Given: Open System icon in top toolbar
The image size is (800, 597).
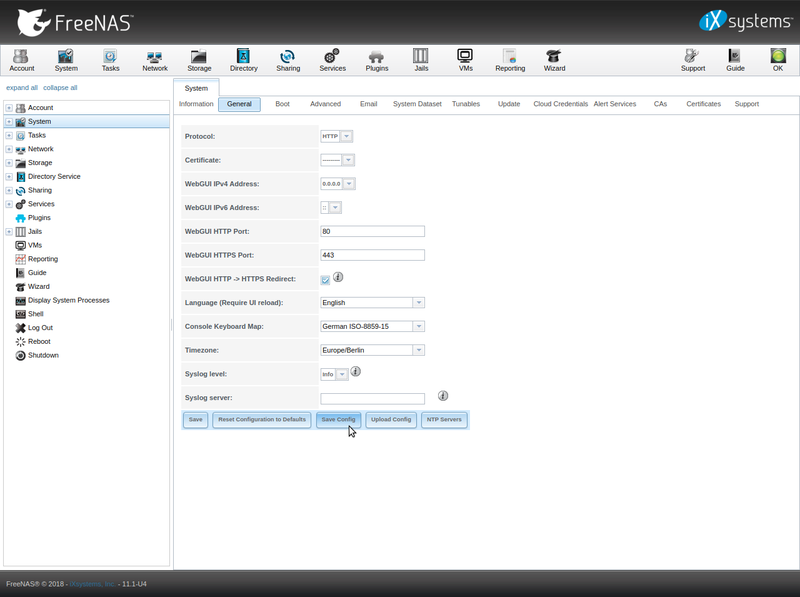Looking at the screenshot, I should coord(66,60).
